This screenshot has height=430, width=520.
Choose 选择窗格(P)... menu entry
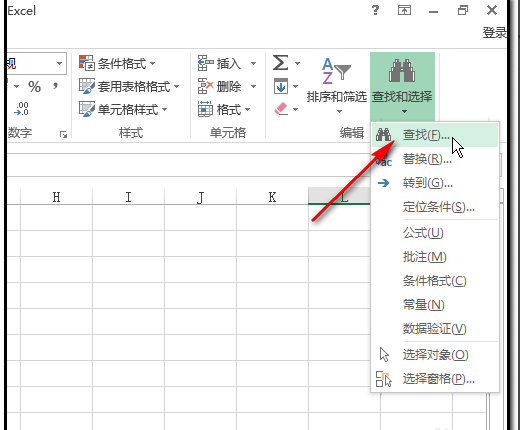click(x=435, y=379)
